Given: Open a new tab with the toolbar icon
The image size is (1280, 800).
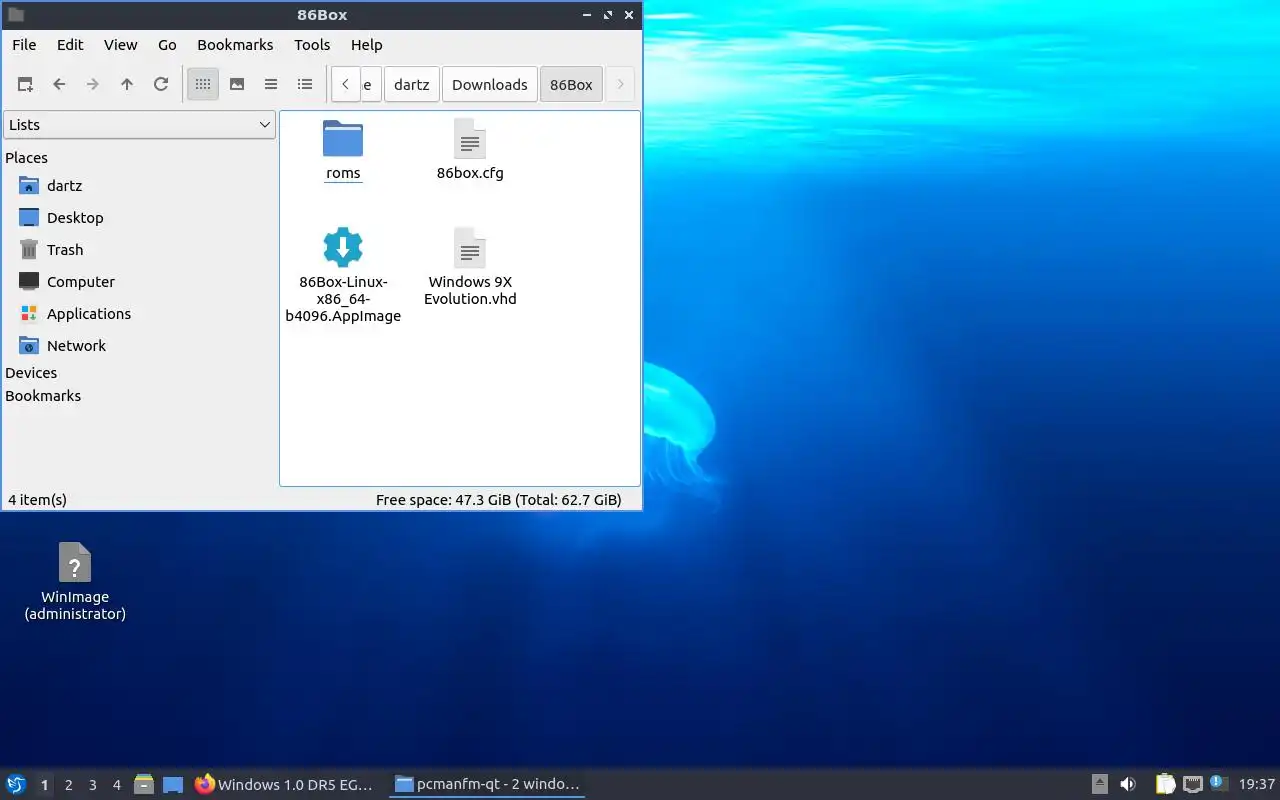Looking at the screenshot, I should pyautogui.click(x=25, y=85).
